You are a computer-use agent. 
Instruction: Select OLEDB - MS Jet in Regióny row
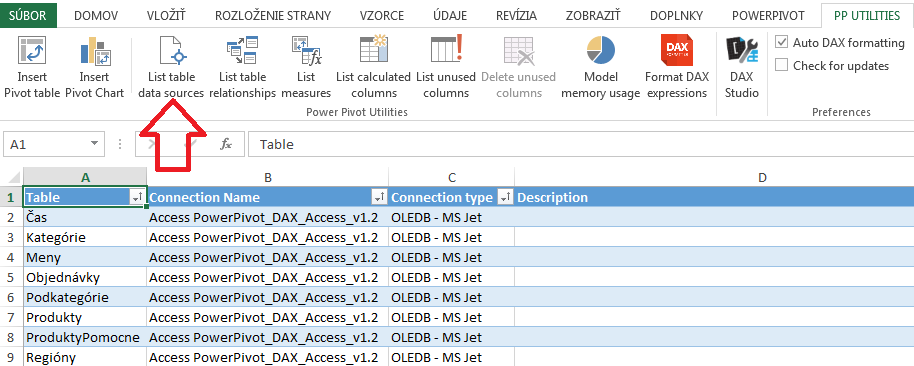(452, 357)
